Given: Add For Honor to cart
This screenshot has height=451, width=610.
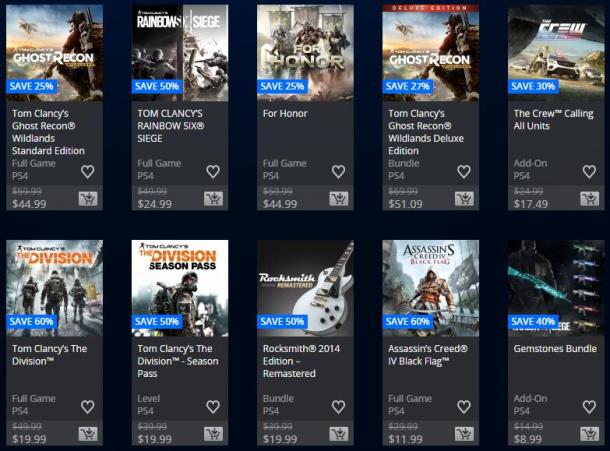Looking at the screenshot, I should [x=339, y=199].
